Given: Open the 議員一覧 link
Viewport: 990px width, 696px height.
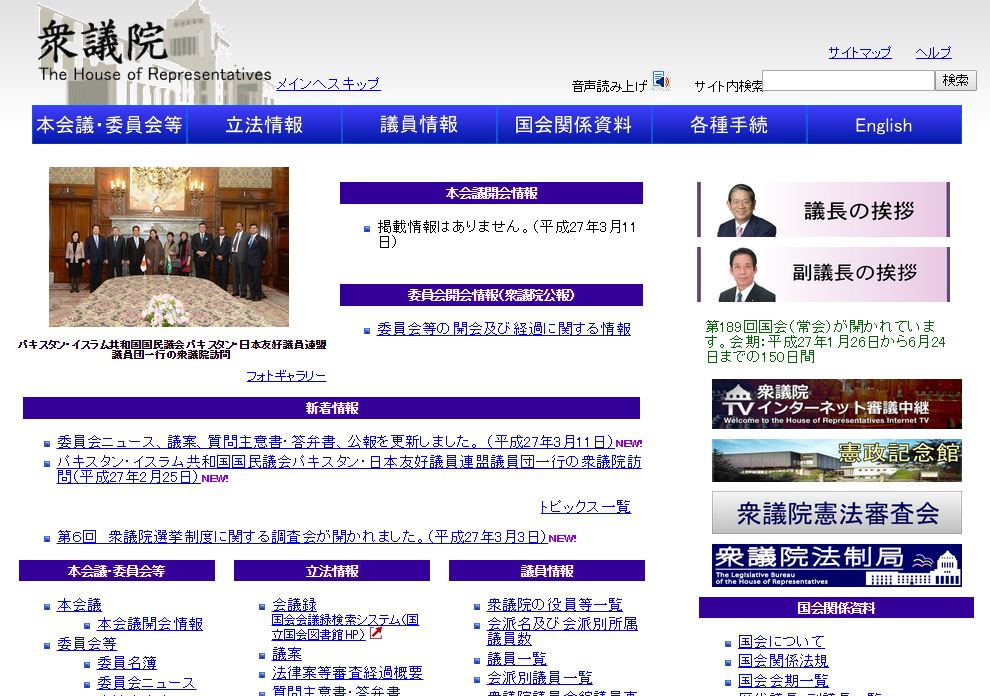Looking at the screenshot, I should pos(517,659).
